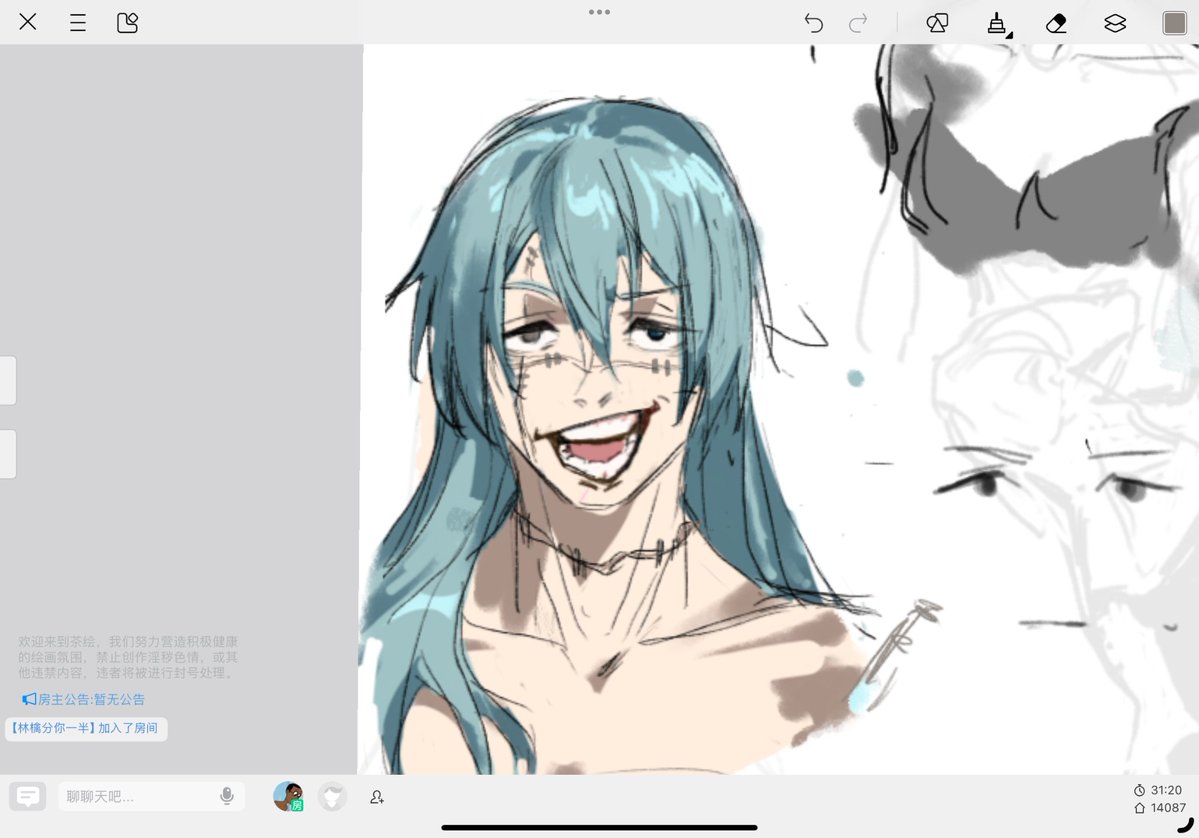Viewport: 1199px width, 838px height.
Task: Close the drawing room with the X icon
Action: (28, 21)
